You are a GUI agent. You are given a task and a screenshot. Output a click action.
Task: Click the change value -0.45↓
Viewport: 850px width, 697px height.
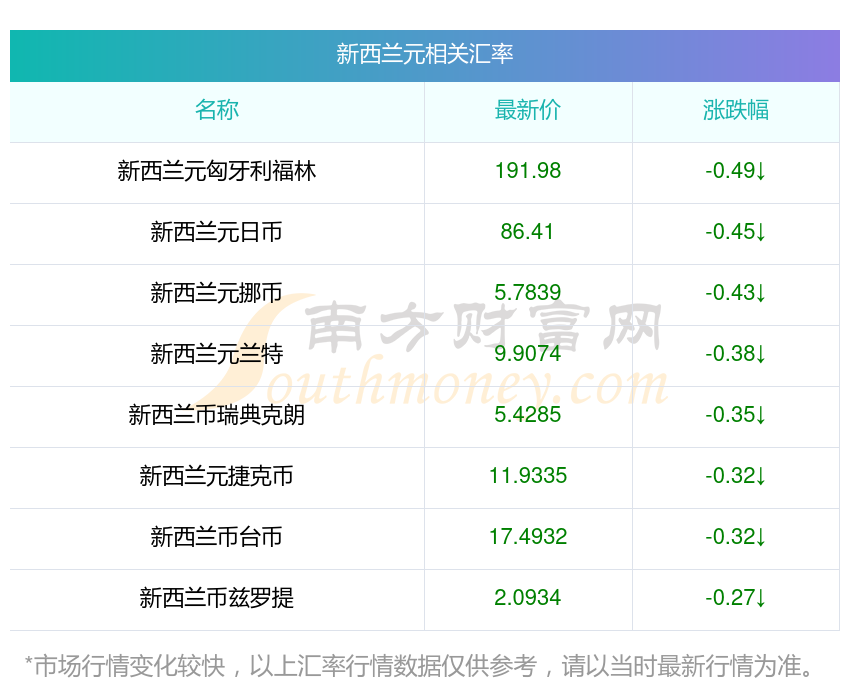736,232
